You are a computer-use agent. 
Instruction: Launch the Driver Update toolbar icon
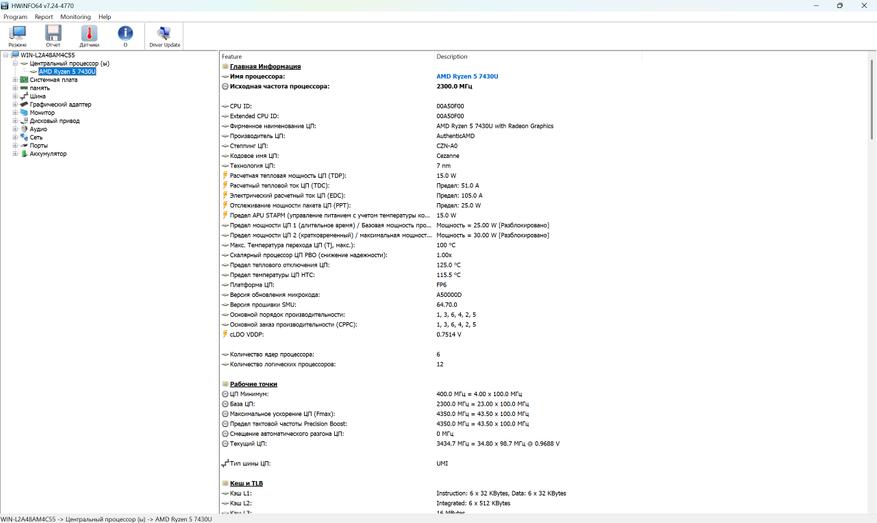tap(164, 36)
